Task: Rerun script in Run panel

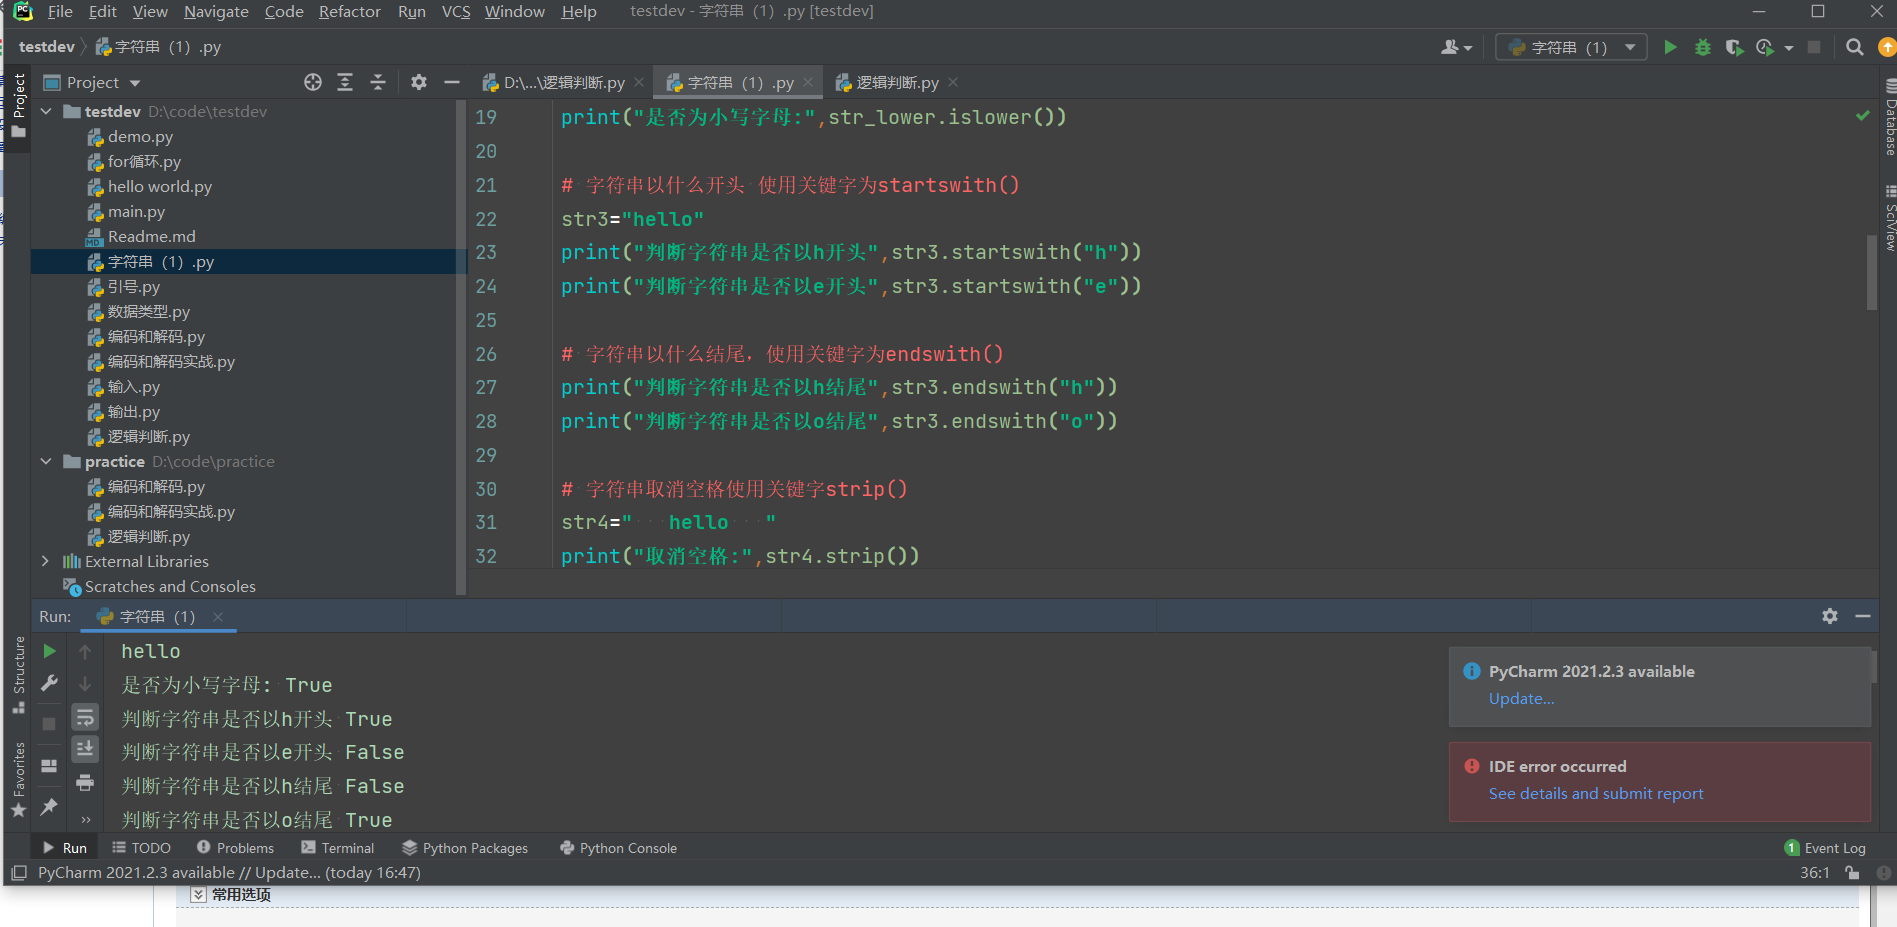Action: (49, 651)
